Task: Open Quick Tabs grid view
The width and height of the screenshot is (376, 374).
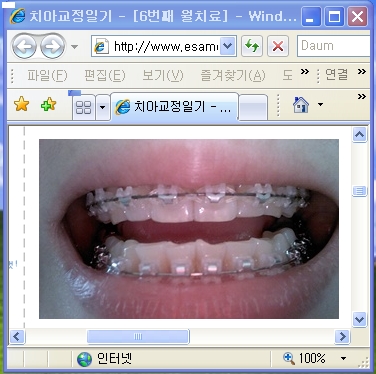Action: tap(84, 107)
